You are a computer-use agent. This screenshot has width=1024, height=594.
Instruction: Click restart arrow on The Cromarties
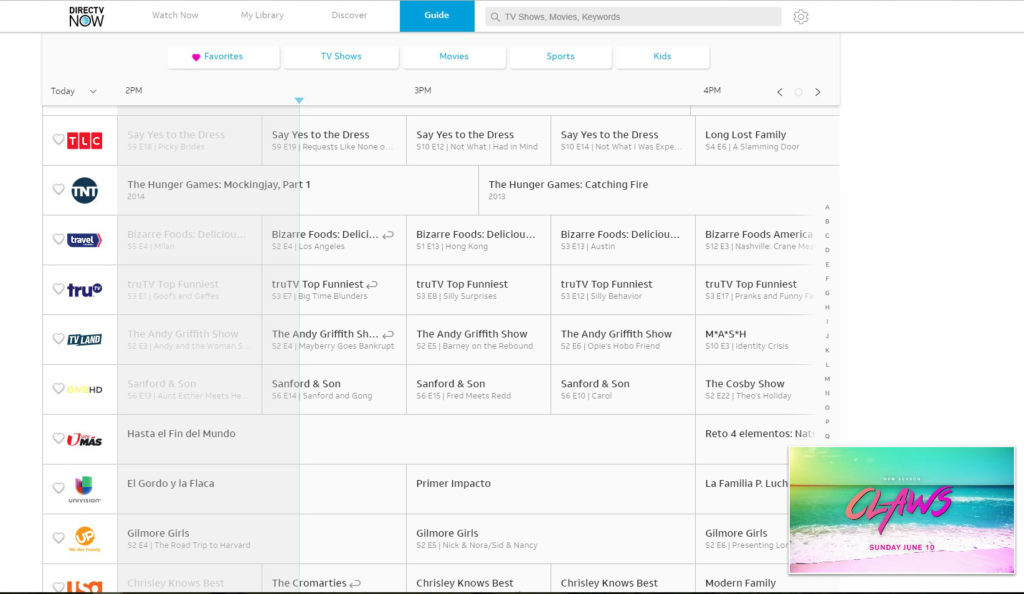[x=355, y=584]
